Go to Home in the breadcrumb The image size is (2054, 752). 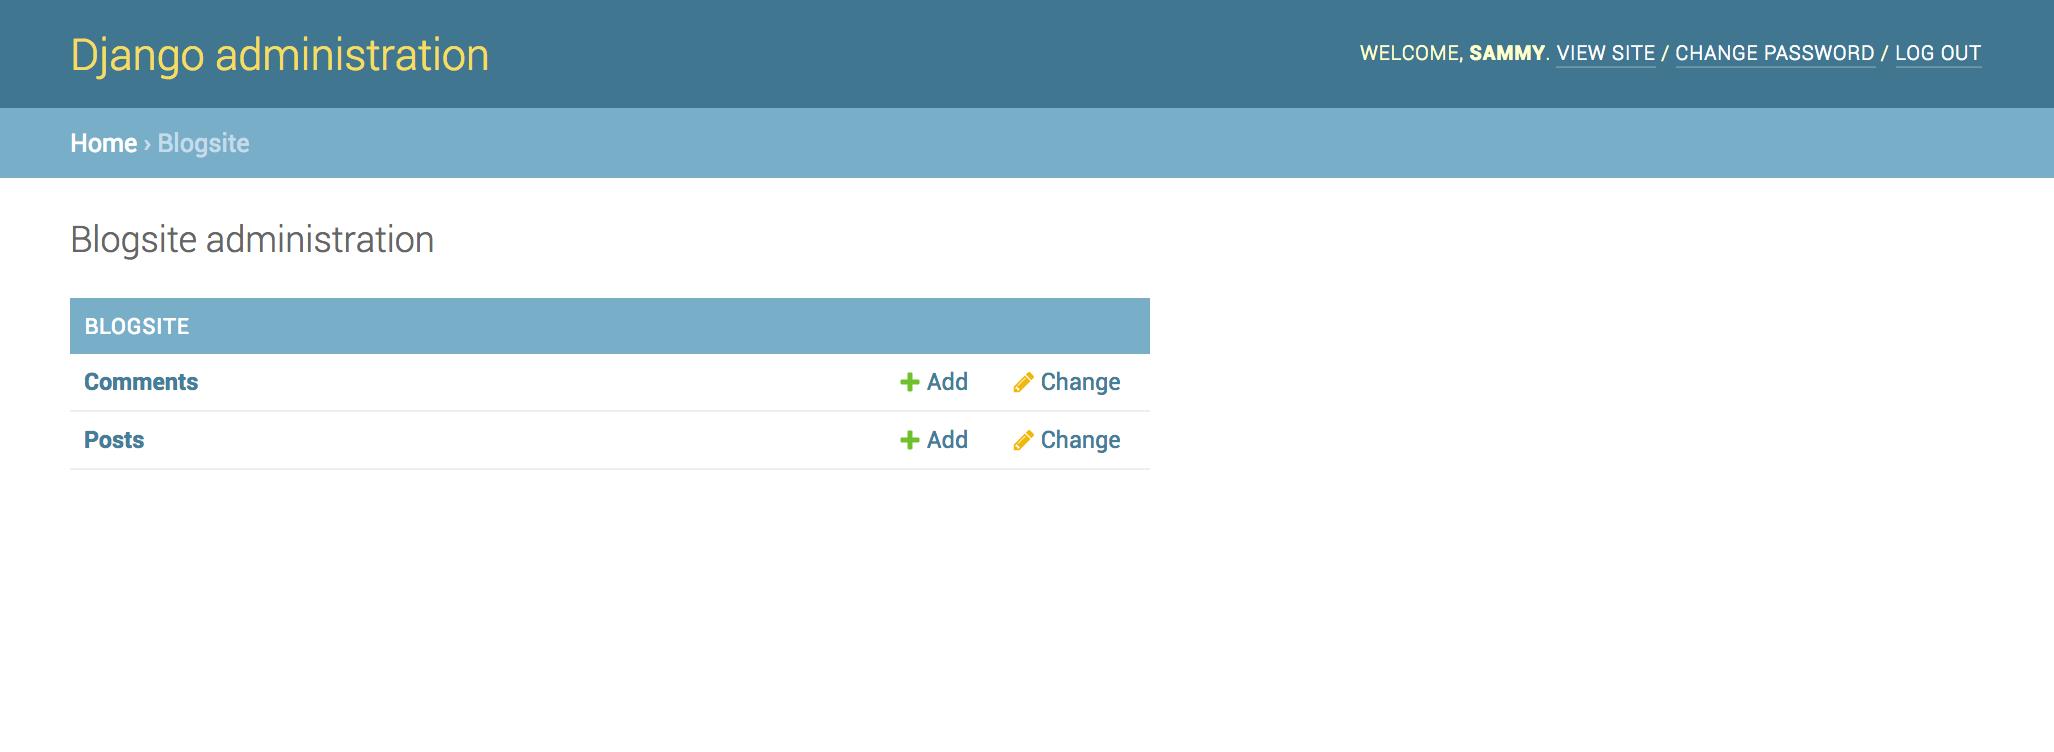click(103, 143)
